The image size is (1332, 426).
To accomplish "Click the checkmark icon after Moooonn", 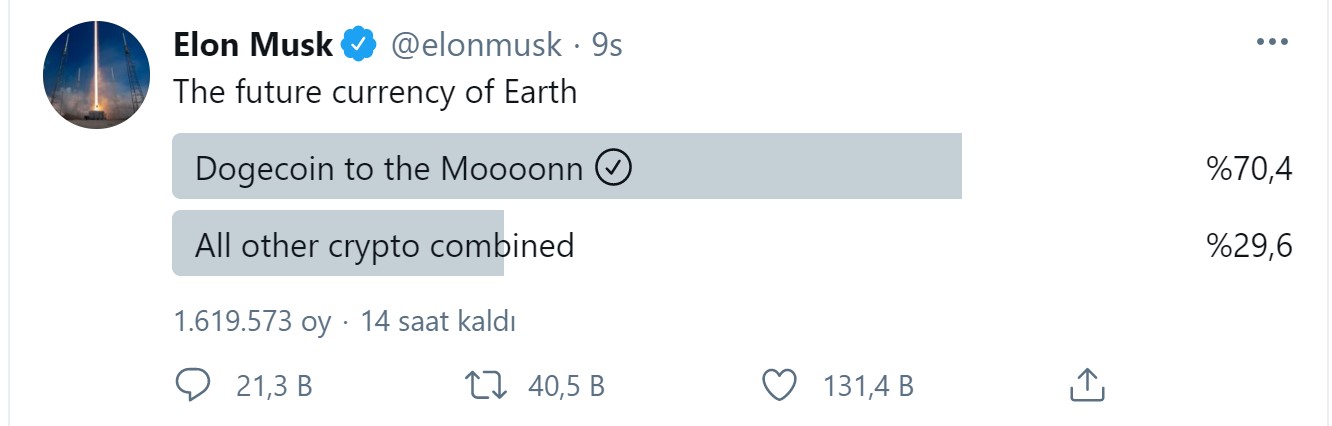I will (613, 168).
